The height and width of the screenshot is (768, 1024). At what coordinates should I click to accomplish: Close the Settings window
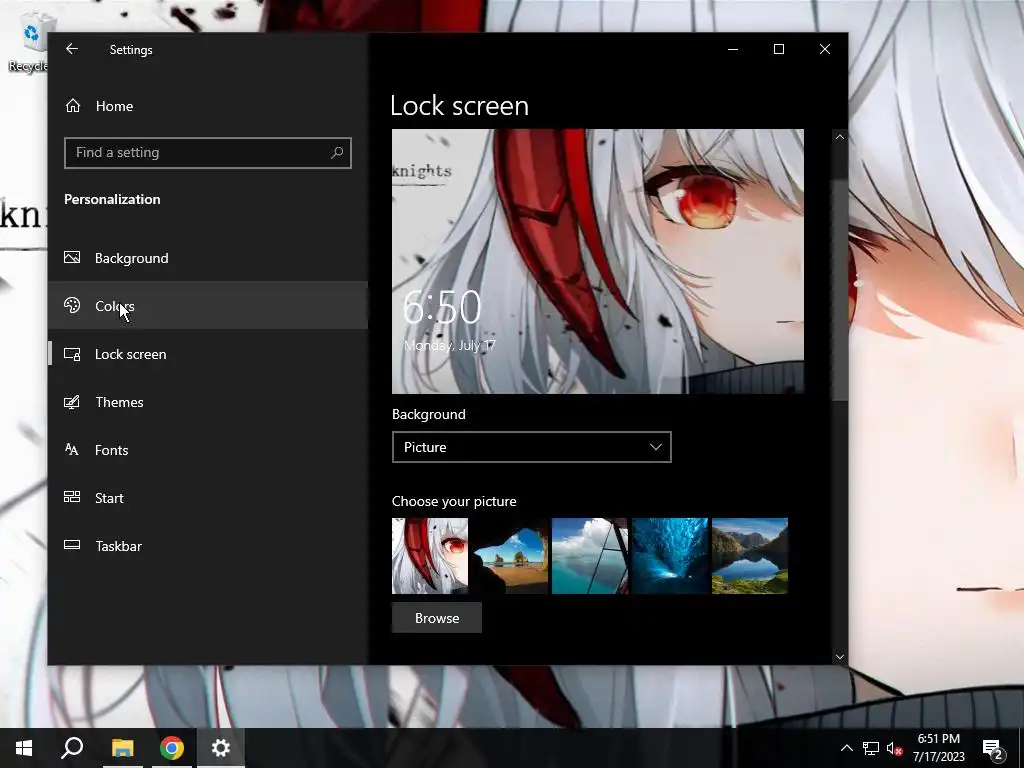pos(825,49)
